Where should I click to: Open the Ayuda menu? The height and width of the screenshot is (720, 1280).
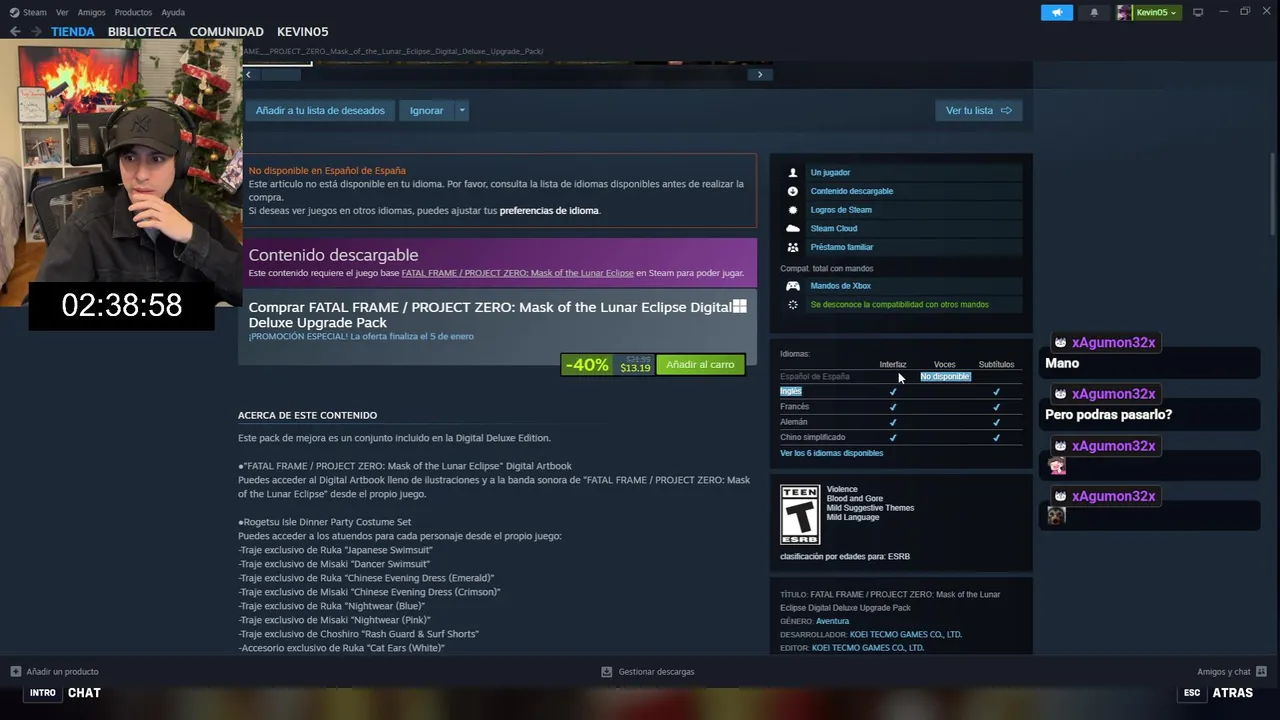click(x=173, y=12)
